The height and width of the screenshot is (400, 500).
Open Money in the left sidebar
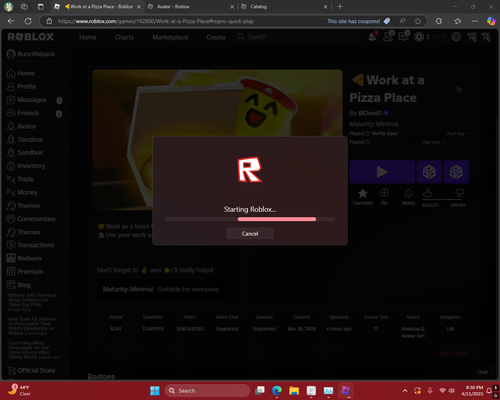[x=22, y=192]
